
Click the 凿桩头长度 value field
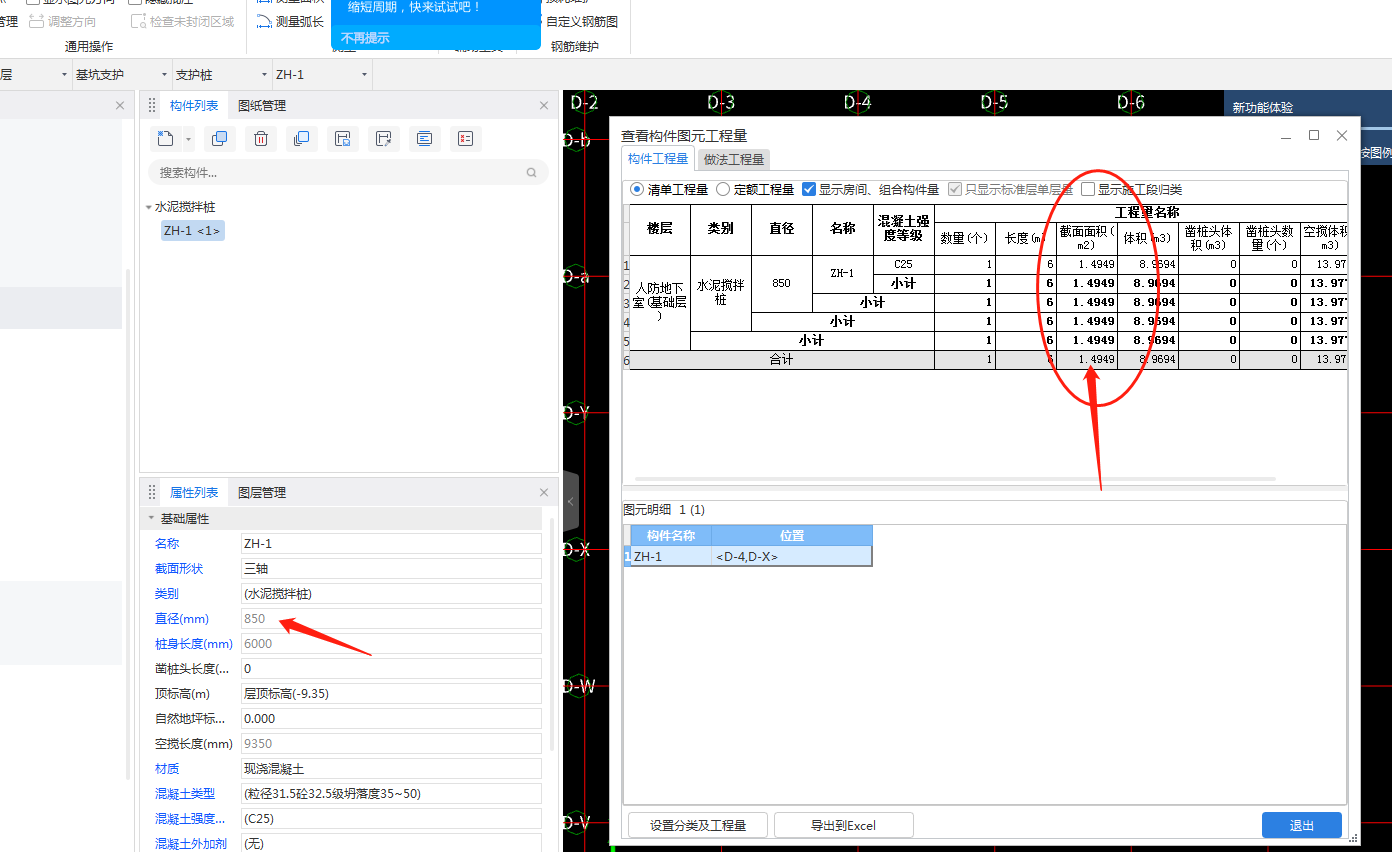(x=391, y=669)
